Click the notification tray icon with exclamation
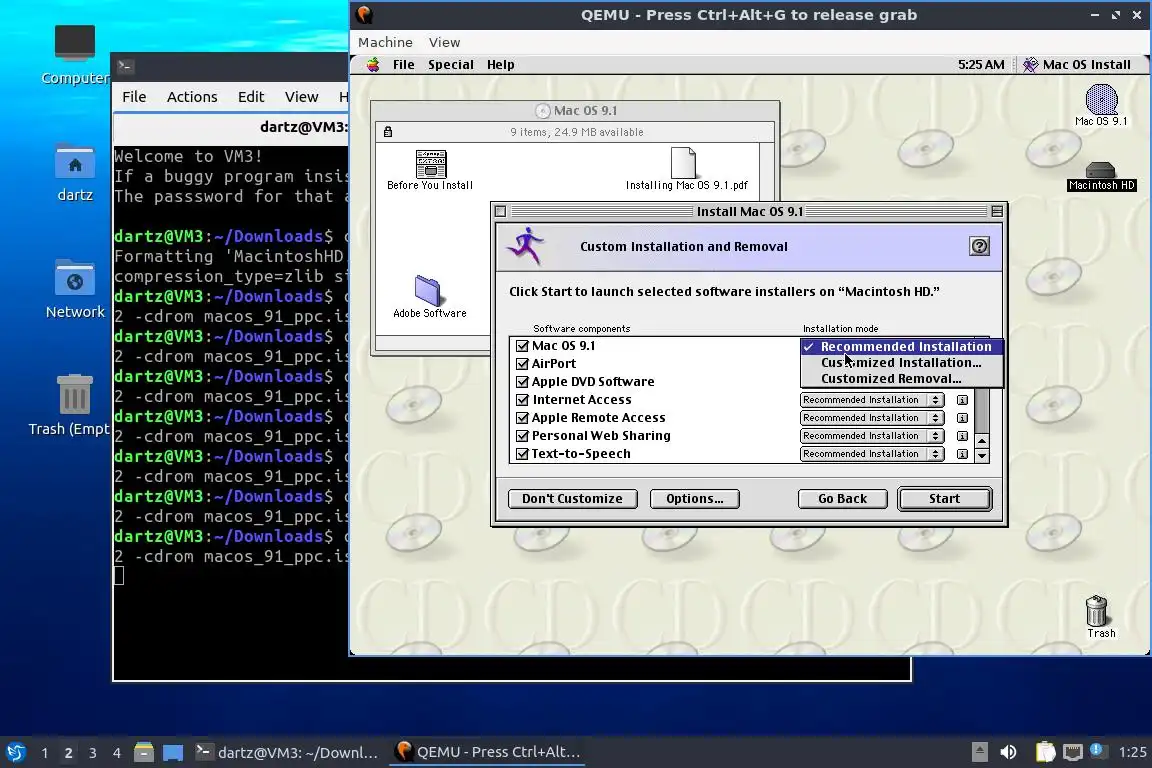This screenshot has width=1152, height=768. pyautogui.click(x=1096, y=750)
